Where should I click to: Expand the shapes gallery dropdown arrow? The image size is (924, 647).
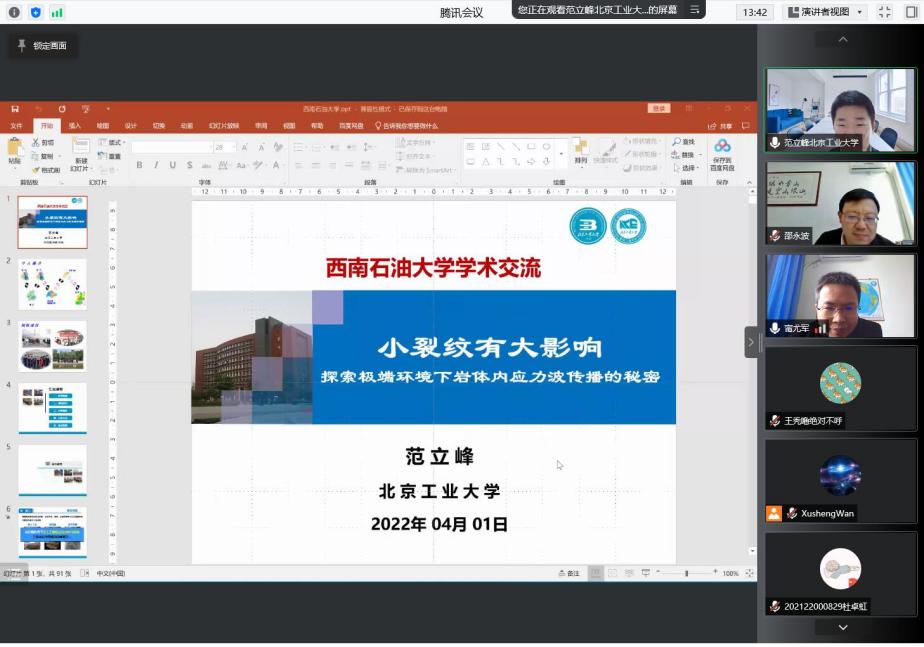pyautogui.click(x=561, y=154)
